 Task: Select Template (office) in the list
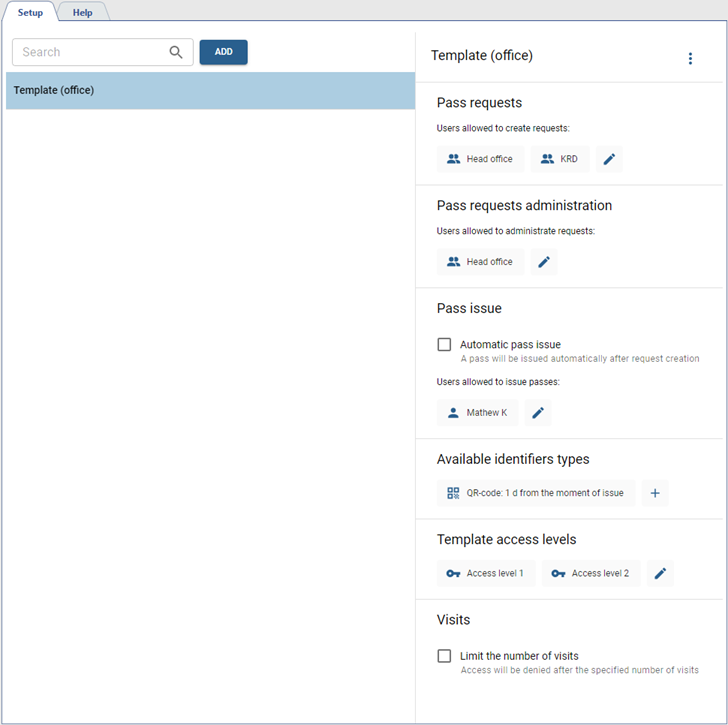coord(210,90)
